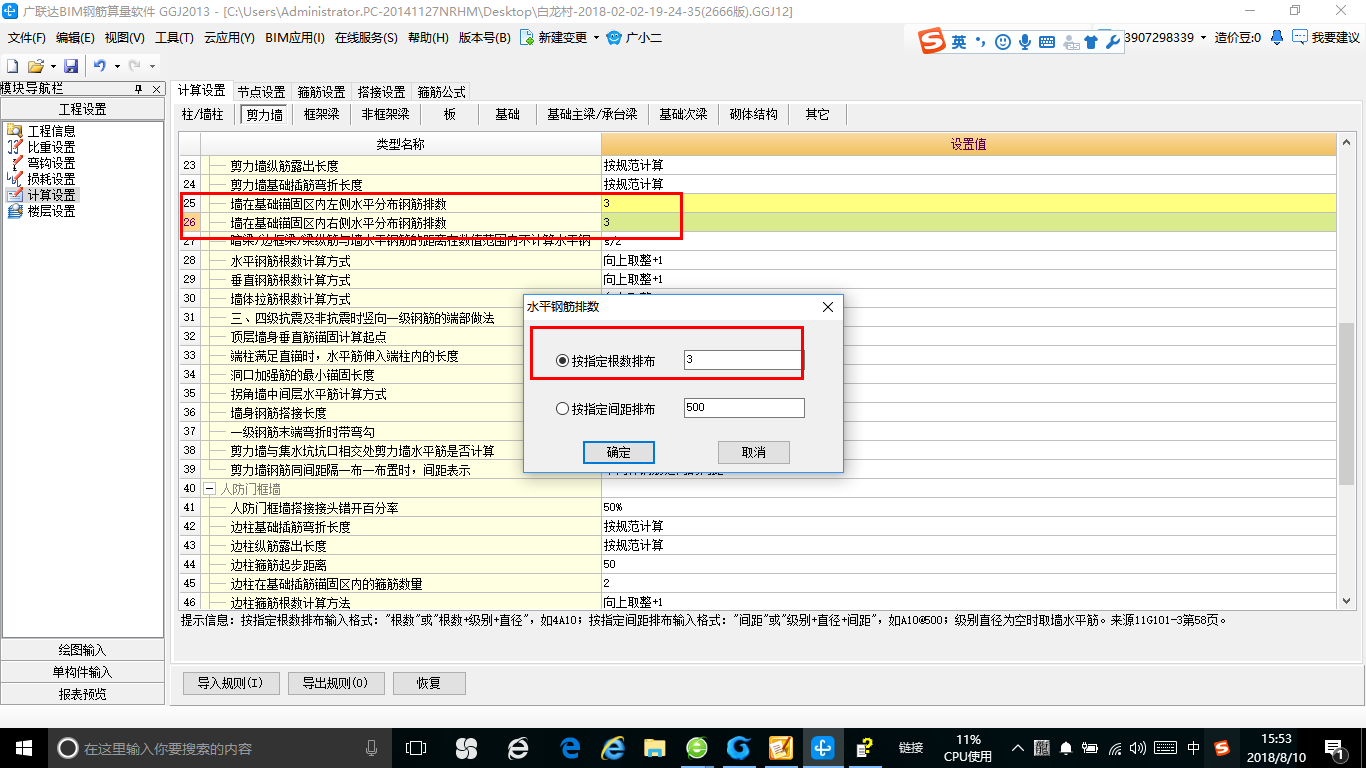Switch to the 节点设置 tab
The height and width of the screenshot is (768, 1366).
261,92
